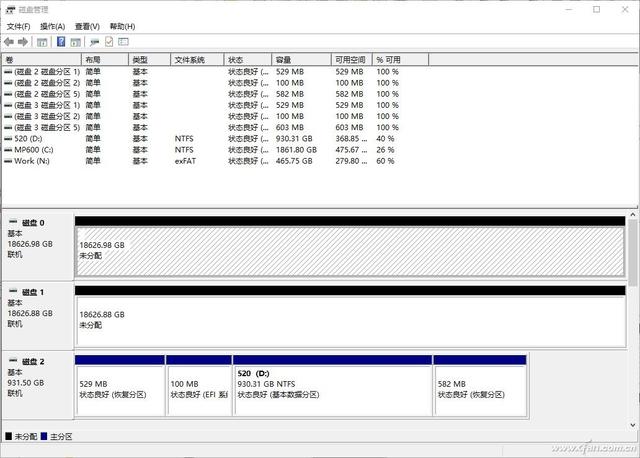Click volume icon of 磁盘 3 磁盘分区 2 row
The image size is (640, 458).
pos(8,116)
